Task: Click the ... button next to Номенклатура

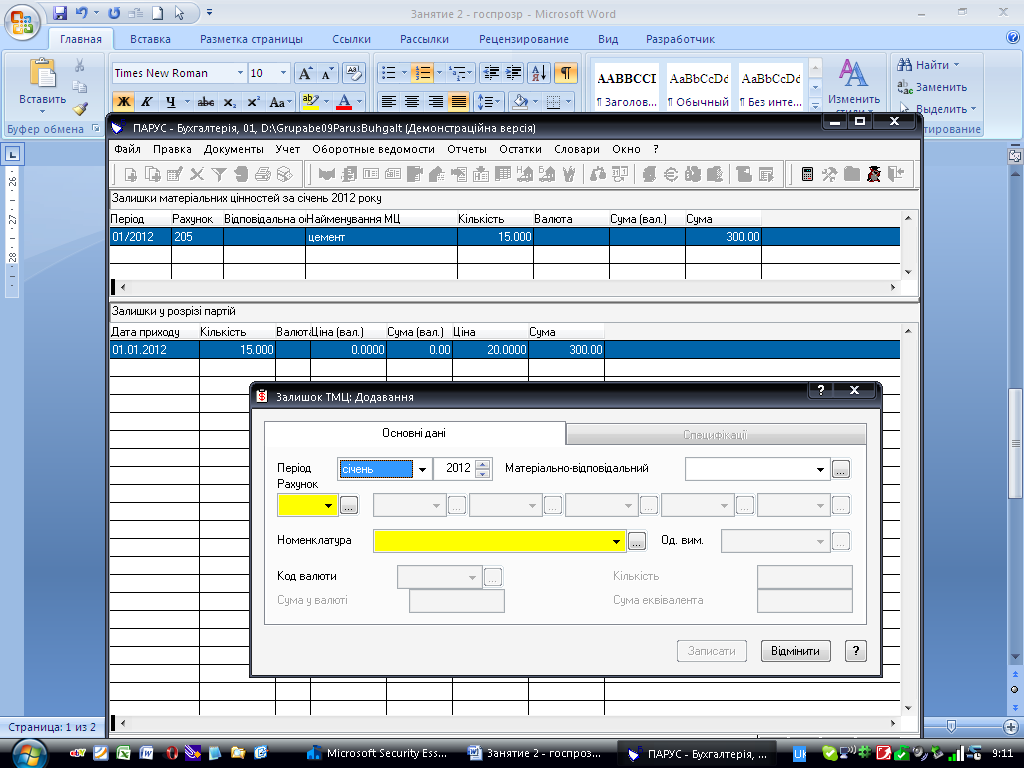Action: pyautogui.click(x=637, y=541)
